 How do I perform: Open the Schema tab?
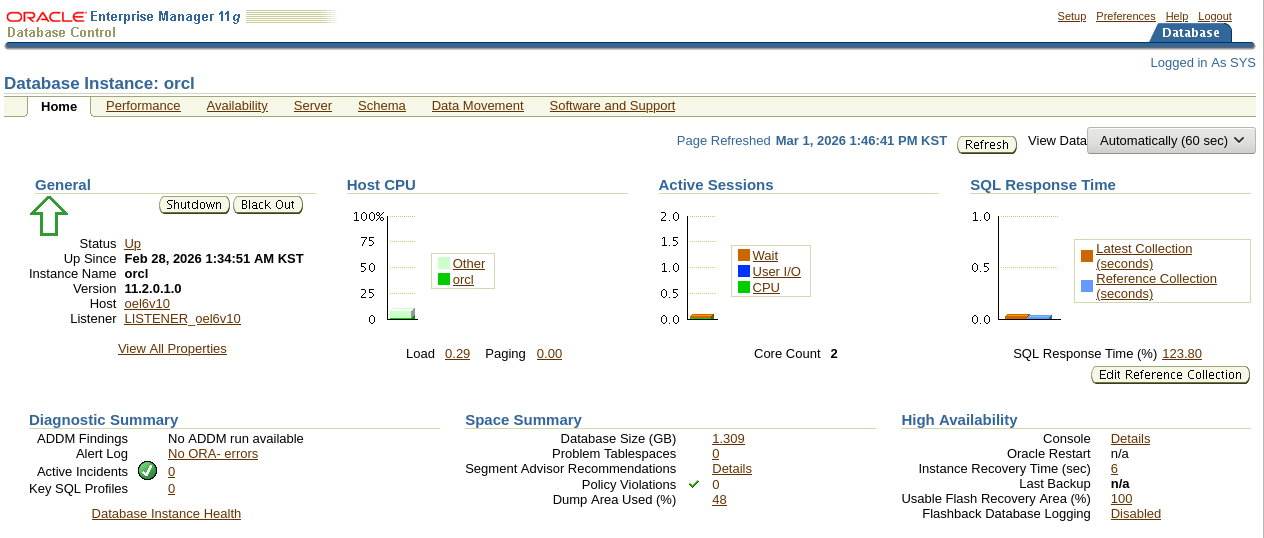[x=382, y=106]
